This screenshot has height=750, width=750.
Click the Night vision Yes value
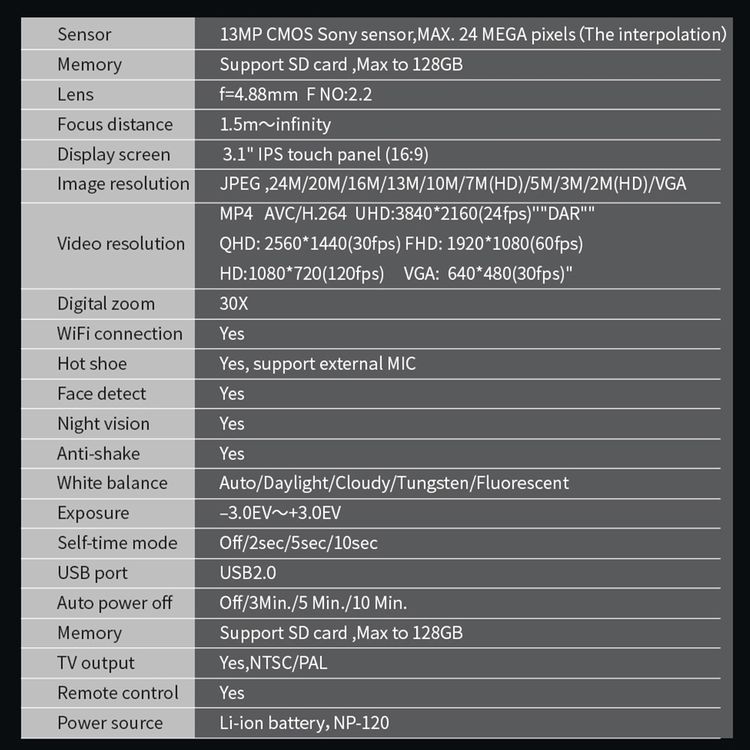232,424
